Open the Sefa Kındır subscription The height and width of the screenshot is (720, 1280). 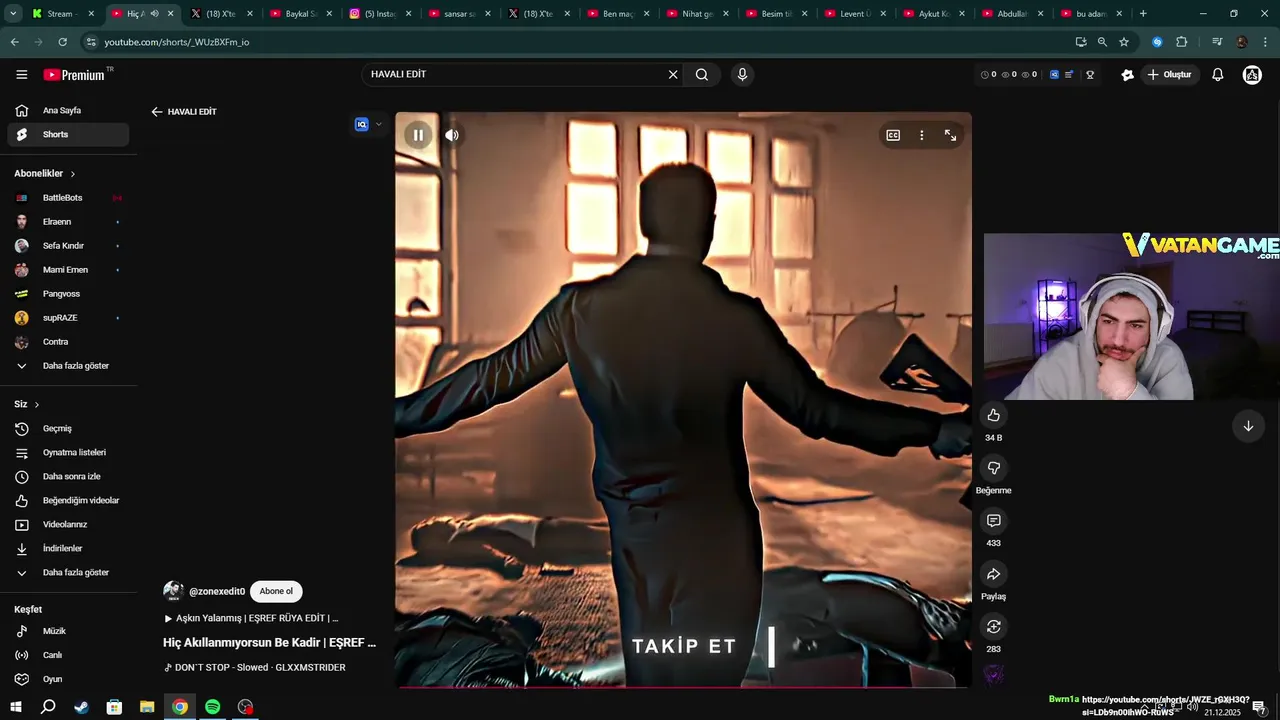pyautogui.click(x=68, y=246)
